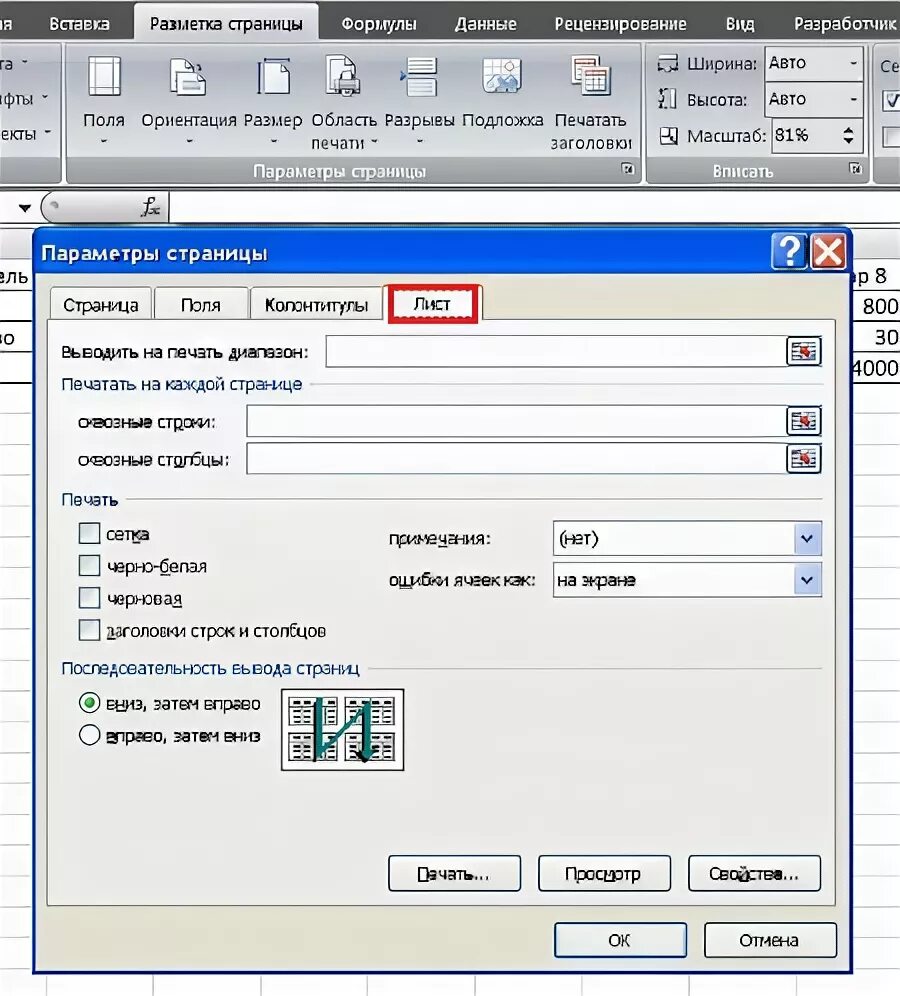Open the Данные ribbon tab
Screen dimensions: 900x996
(486, 24)
